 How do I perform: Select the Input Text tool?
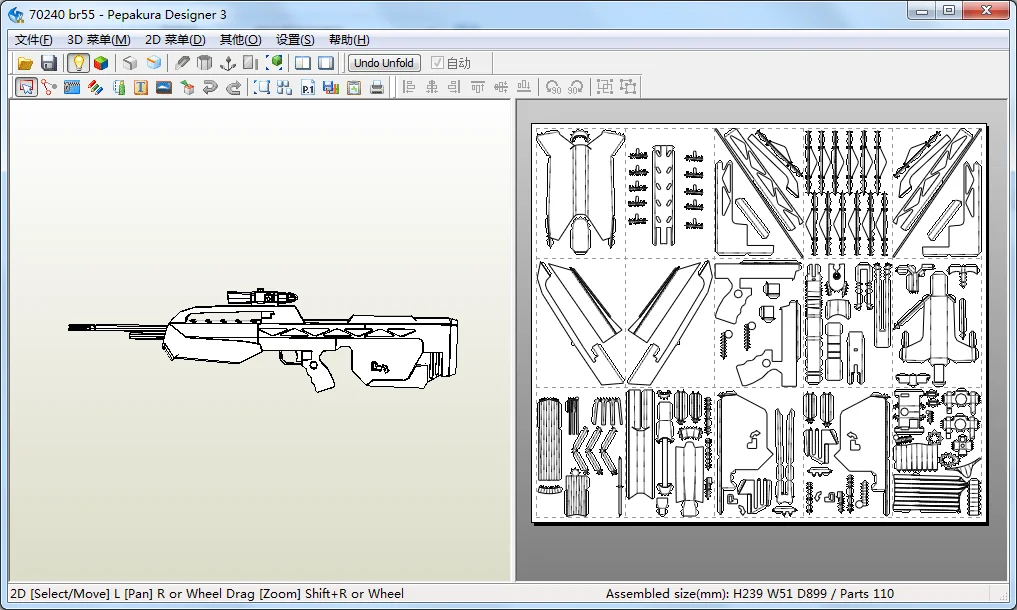pos(141,87)
